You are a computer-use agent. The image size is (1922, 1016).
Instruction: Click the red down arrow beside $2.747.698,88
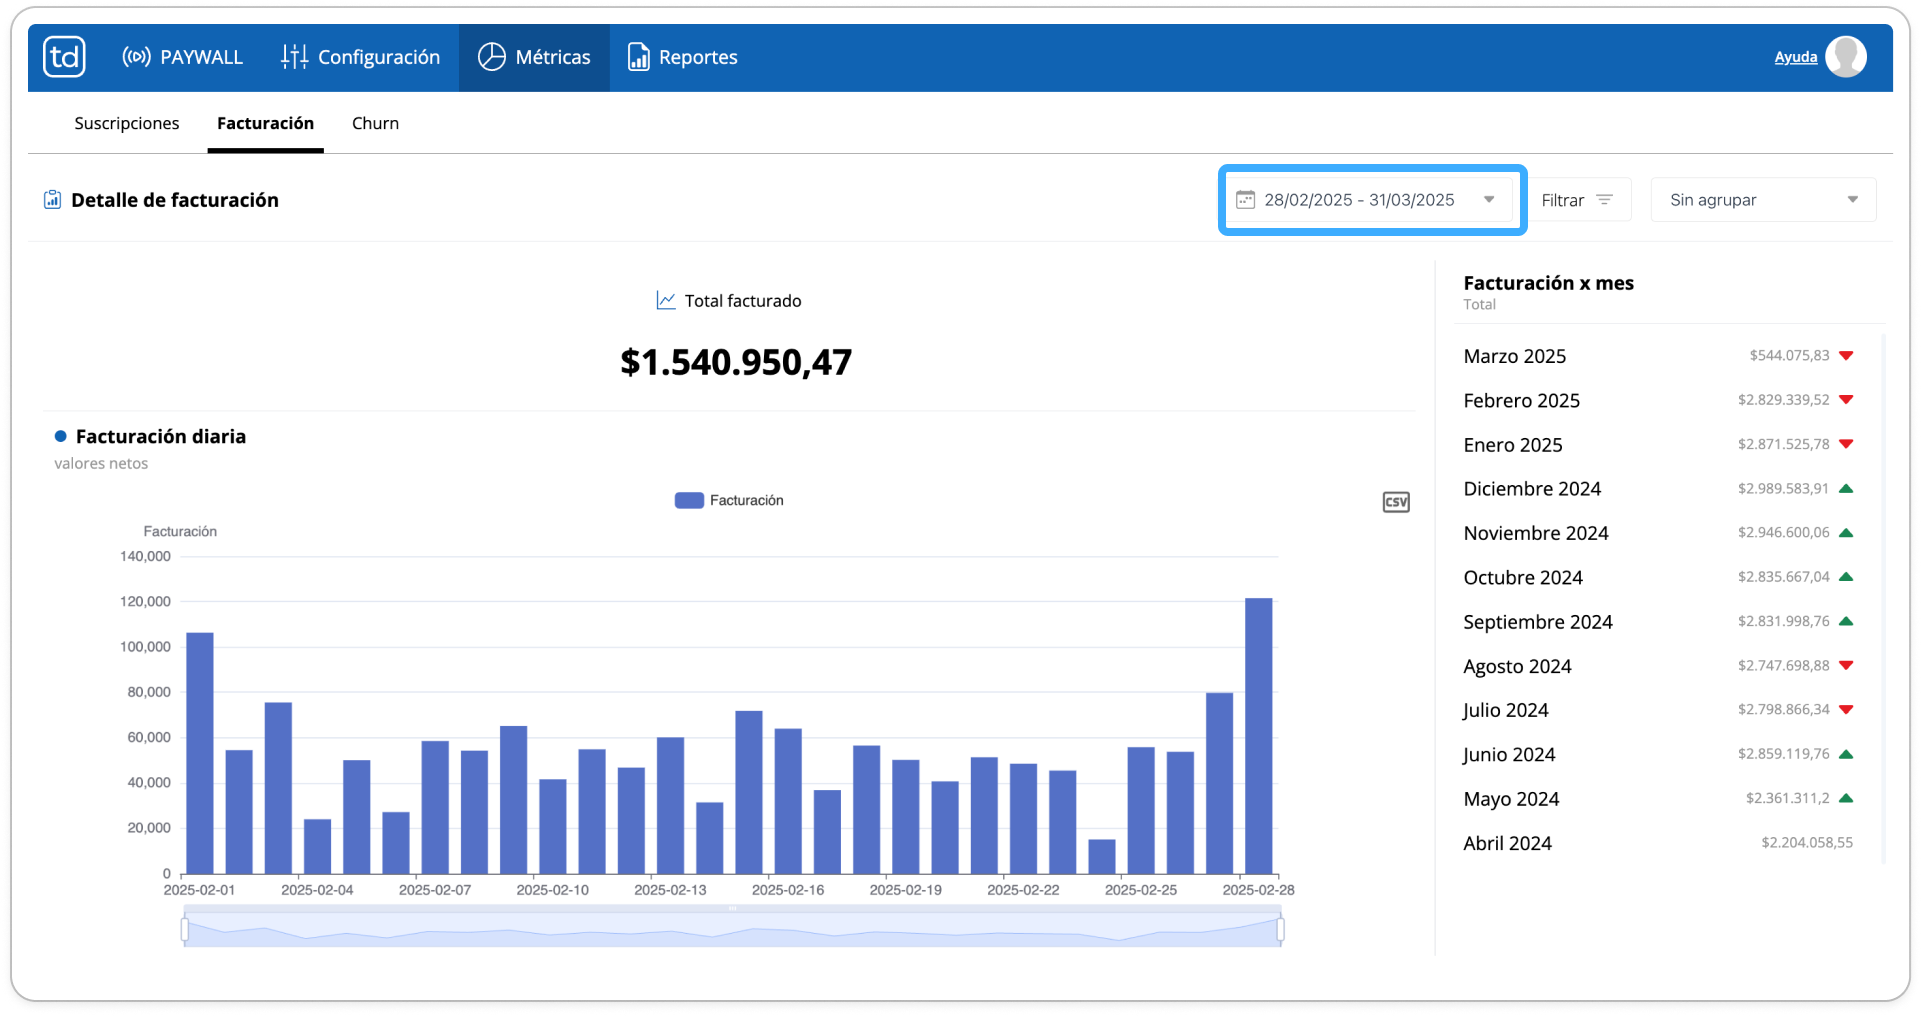click(1846, 666)
